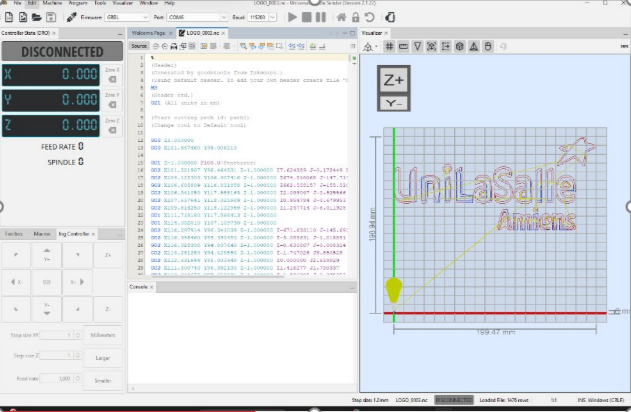The width and height of the screenshot is (631, 412).
Task: Click the Zero X reset button
Action: (112, 75)
